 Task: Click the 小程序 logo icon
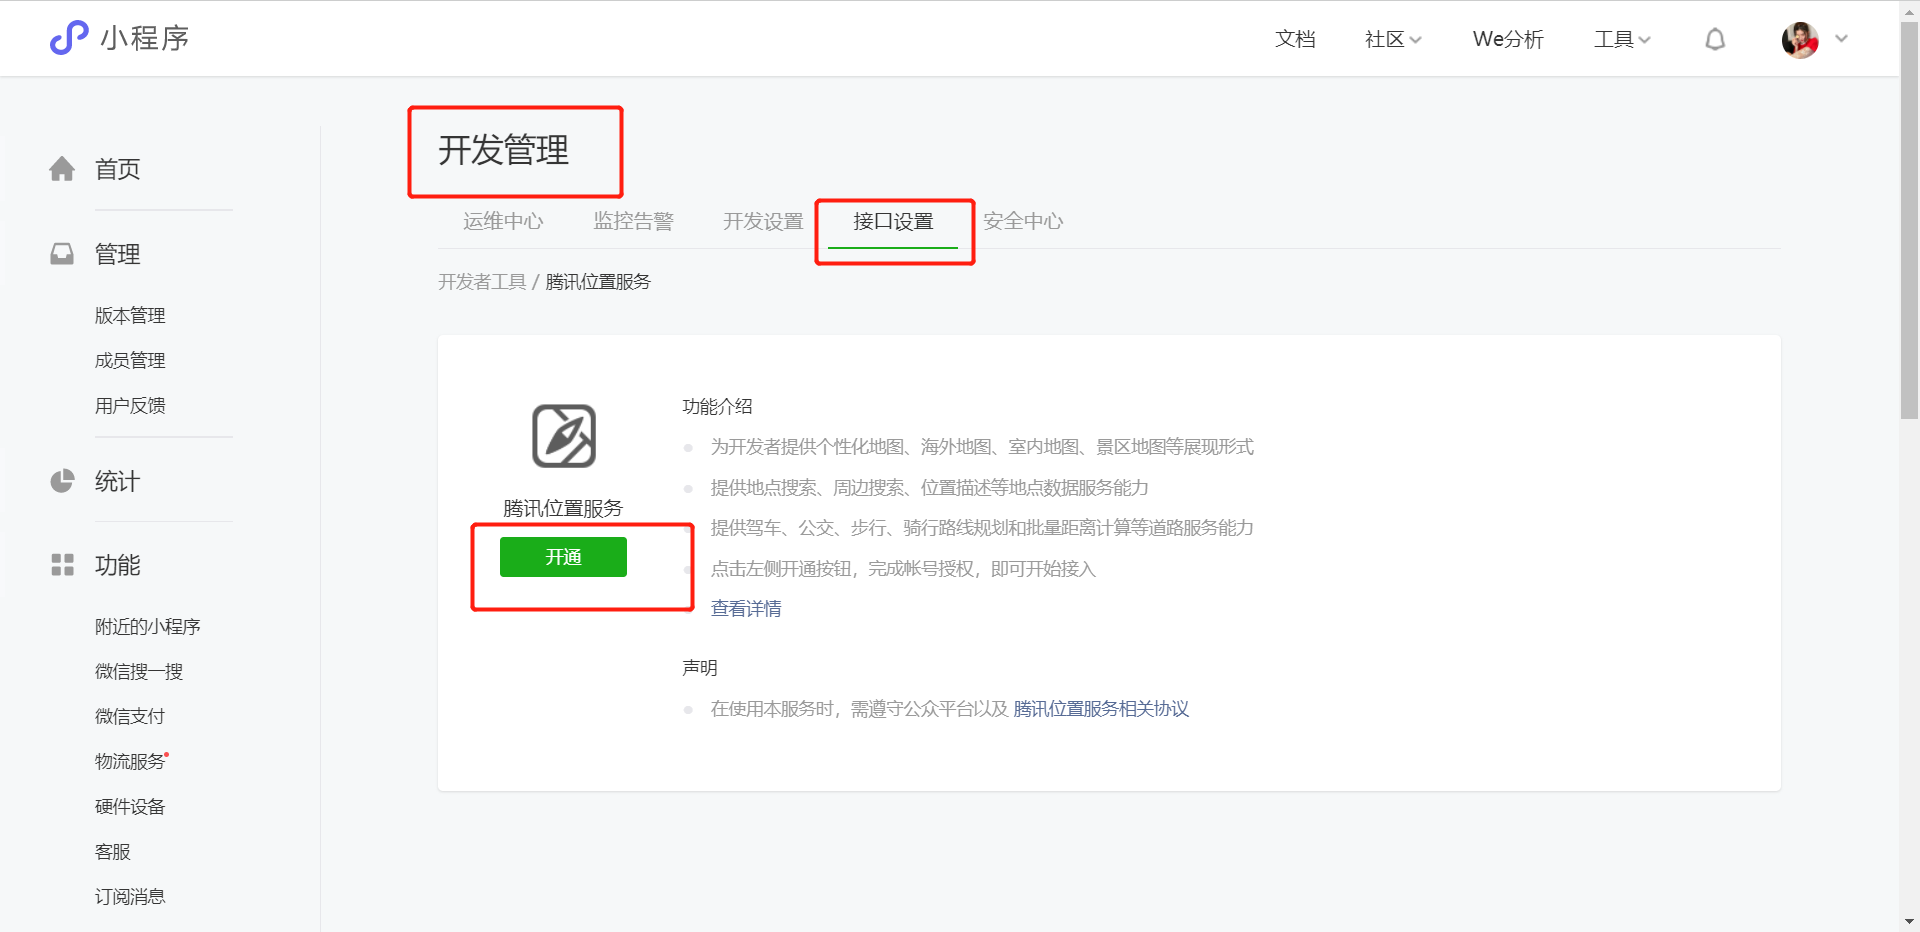69,38
